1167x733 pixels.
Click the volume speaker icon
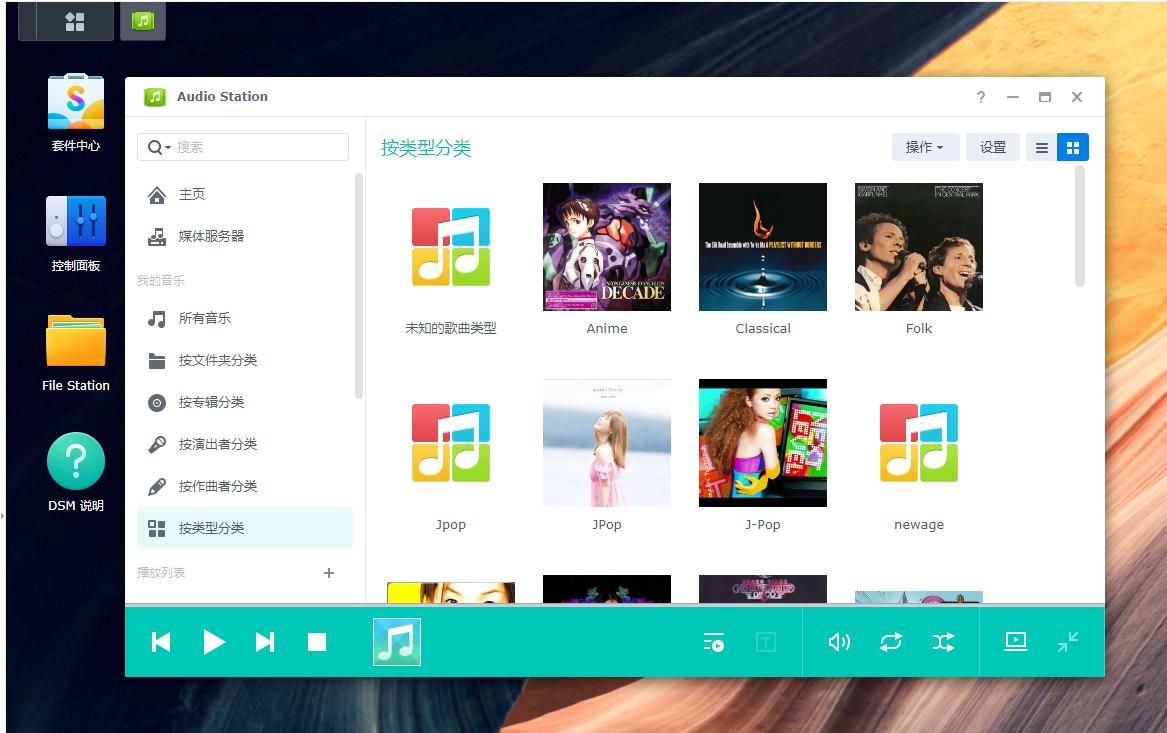point(839,641)
